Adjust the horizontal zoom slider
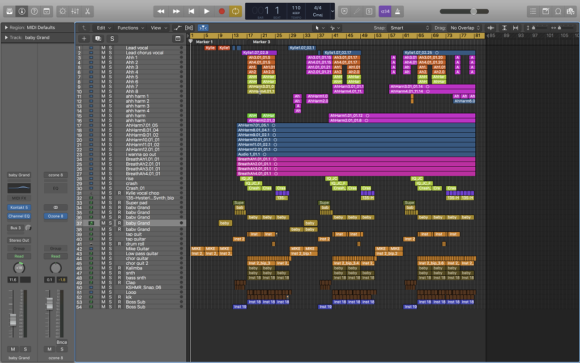 point(563,28)
